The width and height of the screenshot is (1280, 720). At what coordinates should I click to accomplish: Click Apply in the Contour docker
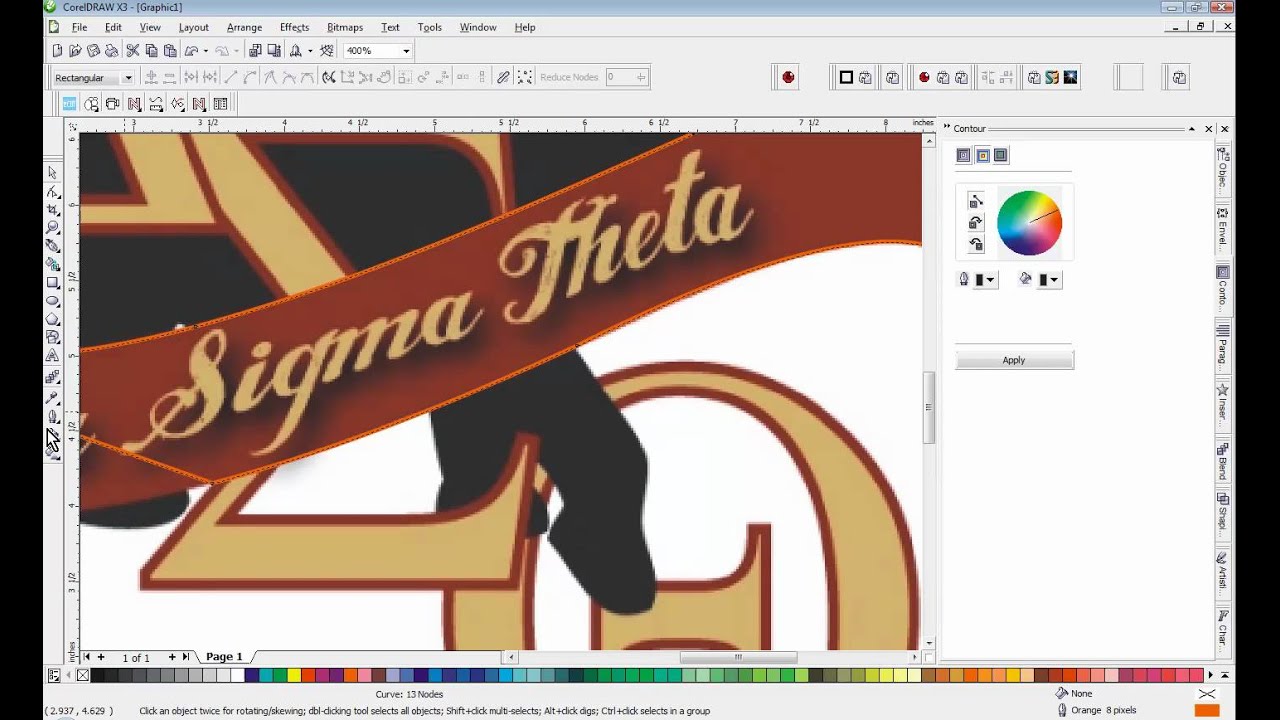point(1014,360)
